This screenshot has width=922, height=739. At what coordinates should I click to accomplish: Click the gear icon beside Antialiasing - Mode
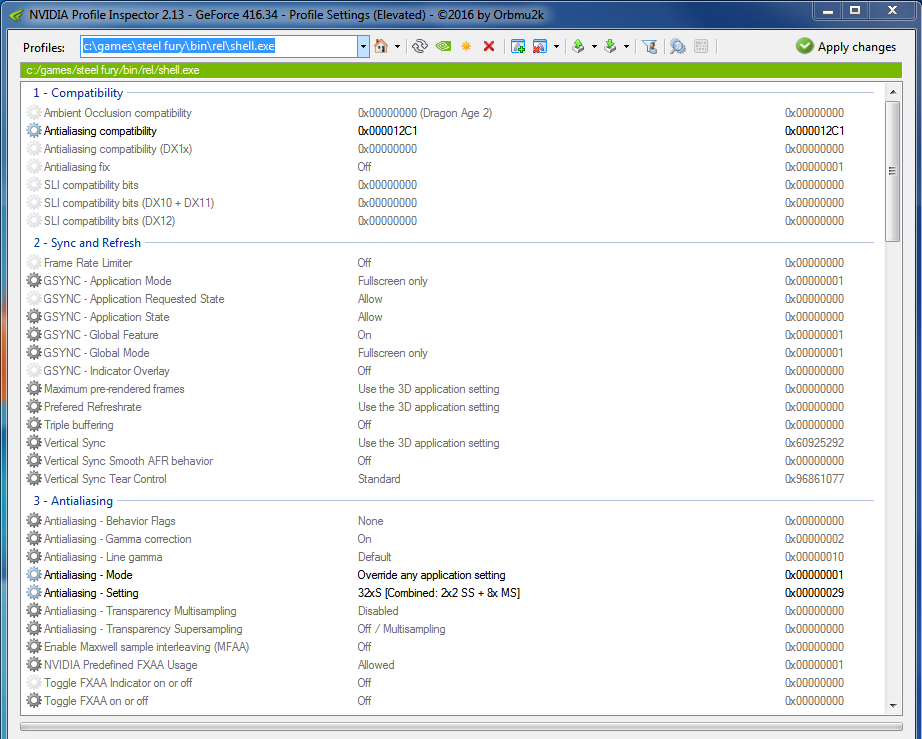[34, 574]
